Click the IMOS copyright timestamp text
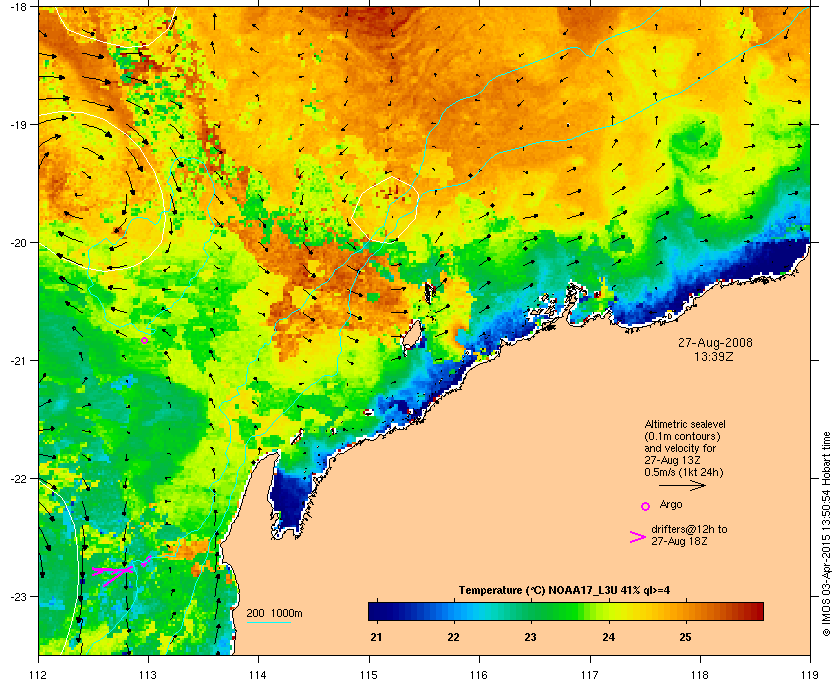 click(827, 535)
